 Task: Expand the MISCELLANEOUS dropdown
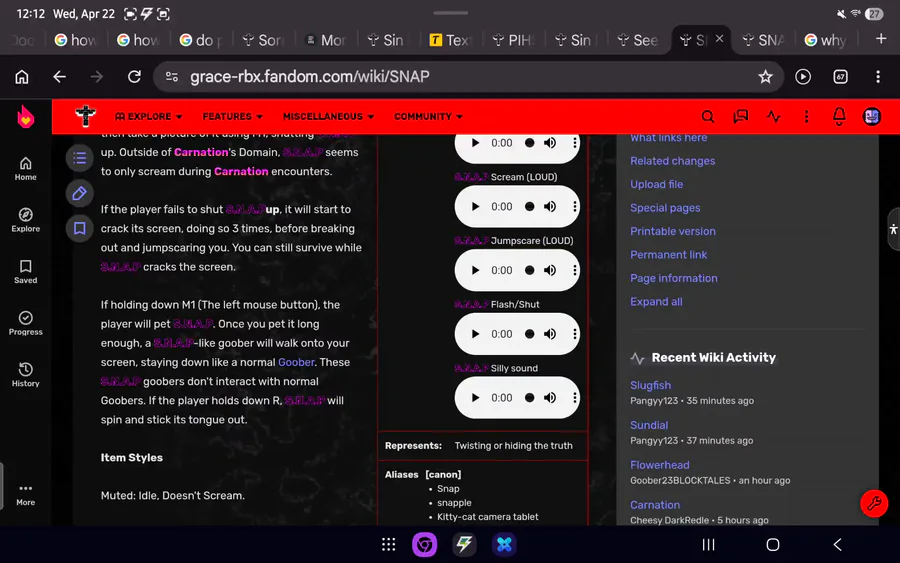328,117
